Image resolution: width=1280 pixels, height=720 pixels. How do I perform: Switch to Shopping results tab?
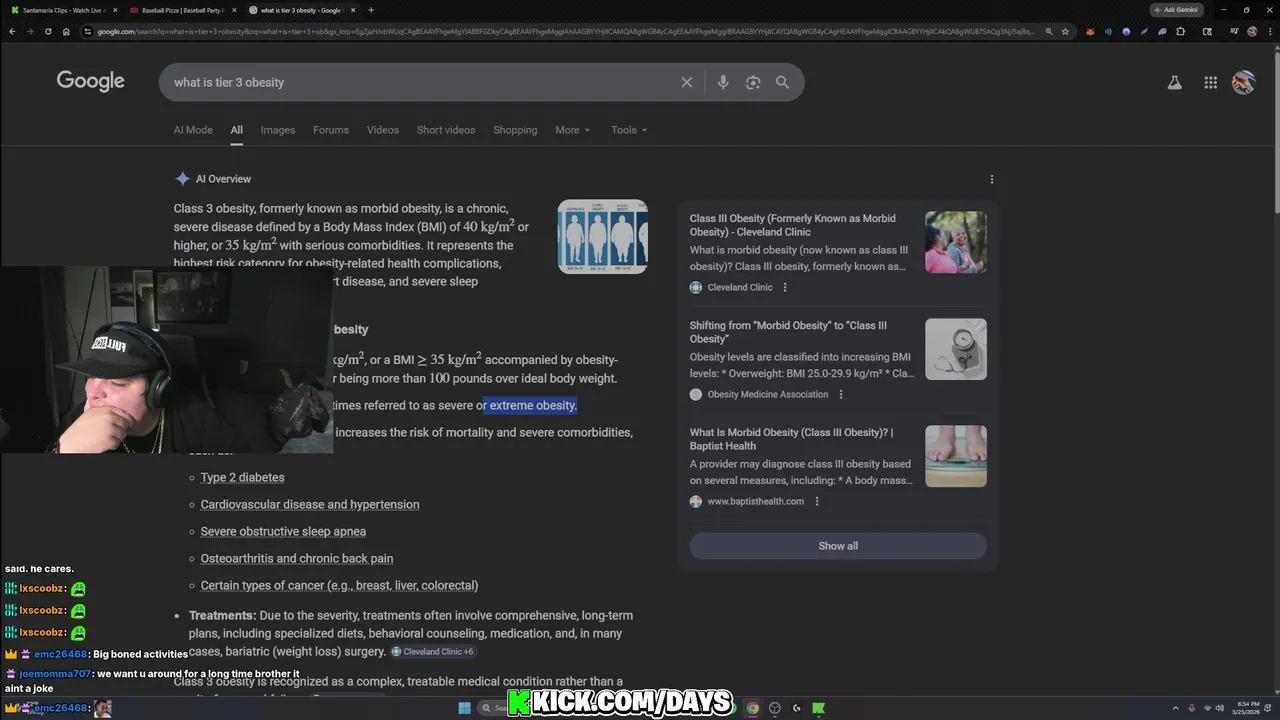(x=515, y=130)
